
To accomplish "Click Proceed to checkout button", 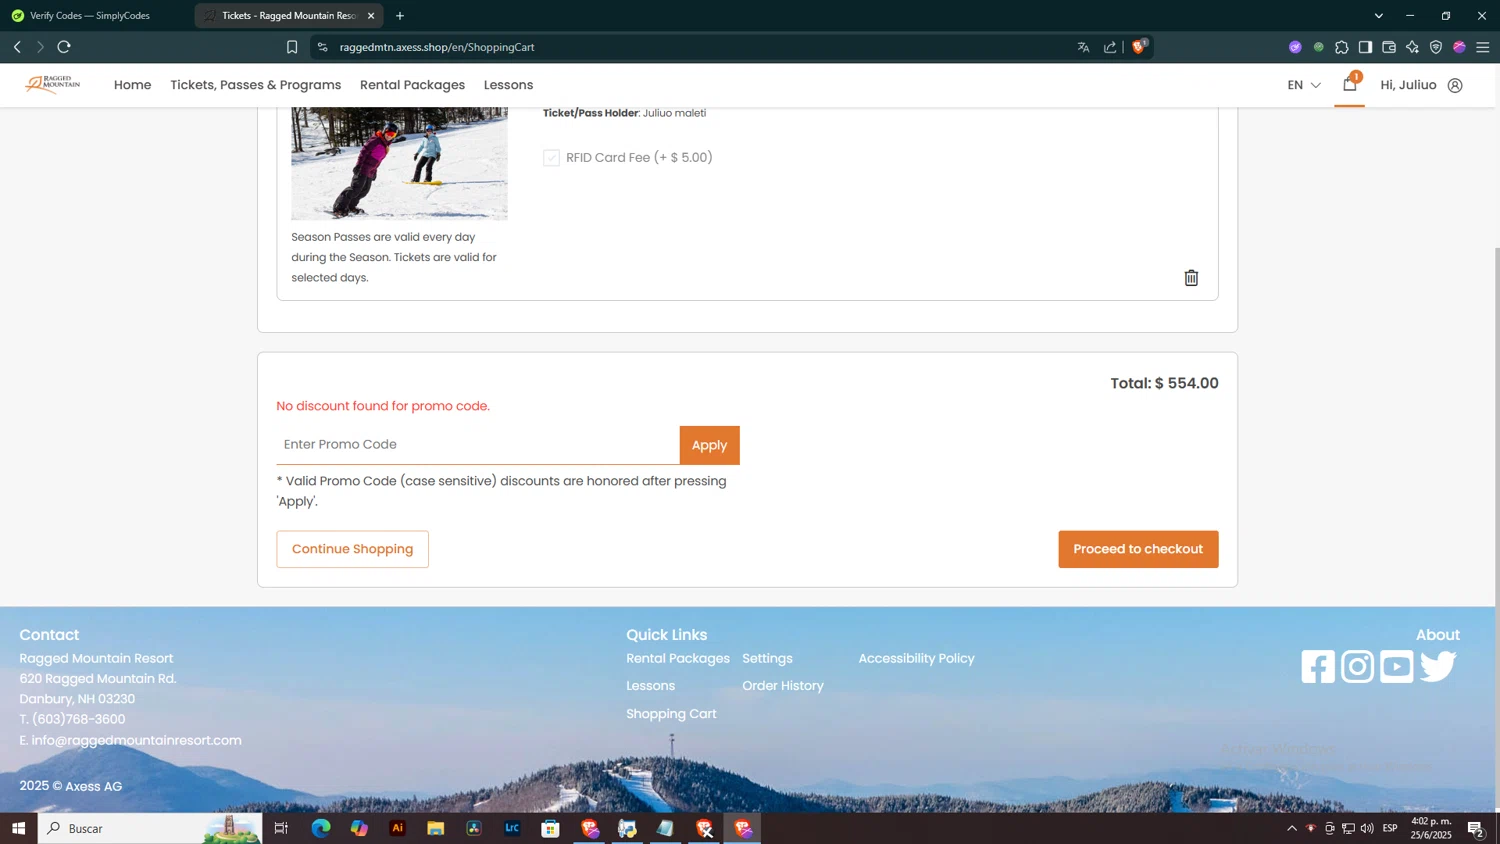I will pyautogui.click(x=1138, y=549).
